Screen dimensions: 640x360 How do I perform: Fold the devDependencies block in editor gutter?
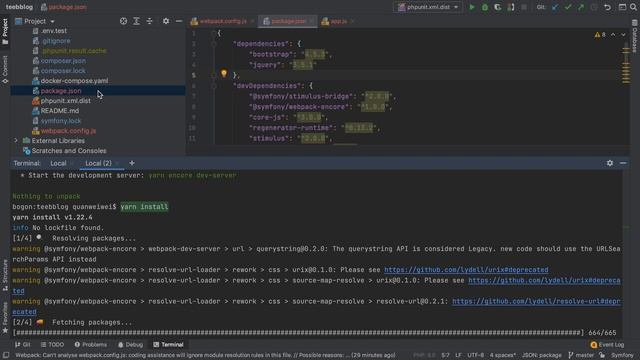click(213, 86)
